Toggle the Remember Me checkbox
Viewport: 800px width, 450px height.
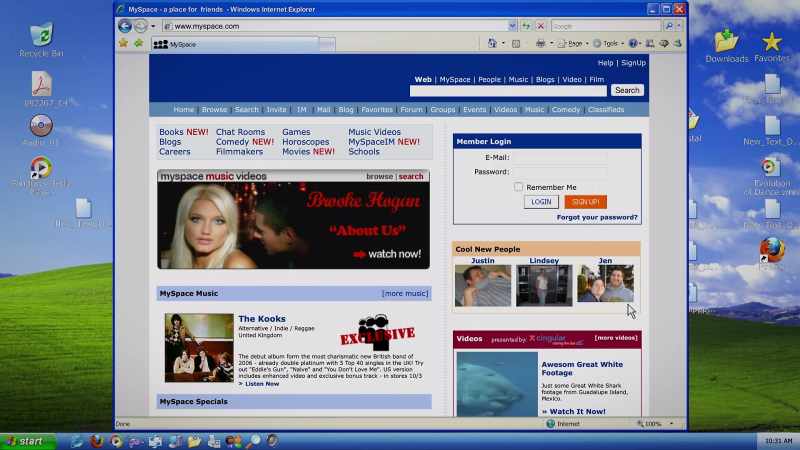click(x=519, y=187)
